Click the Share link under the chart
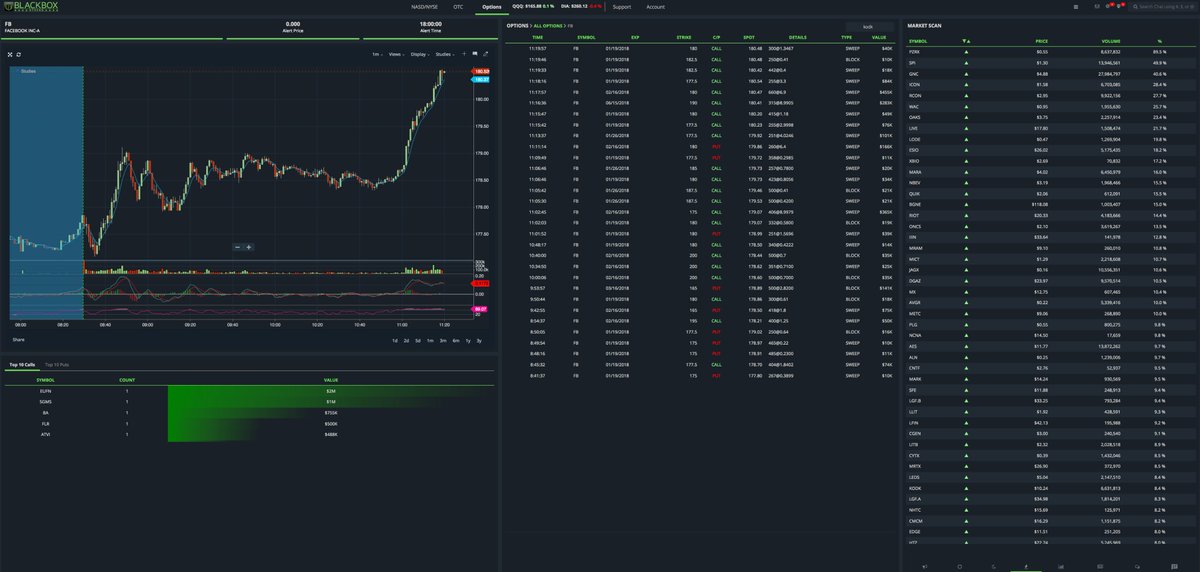 (x=17, y=340)
